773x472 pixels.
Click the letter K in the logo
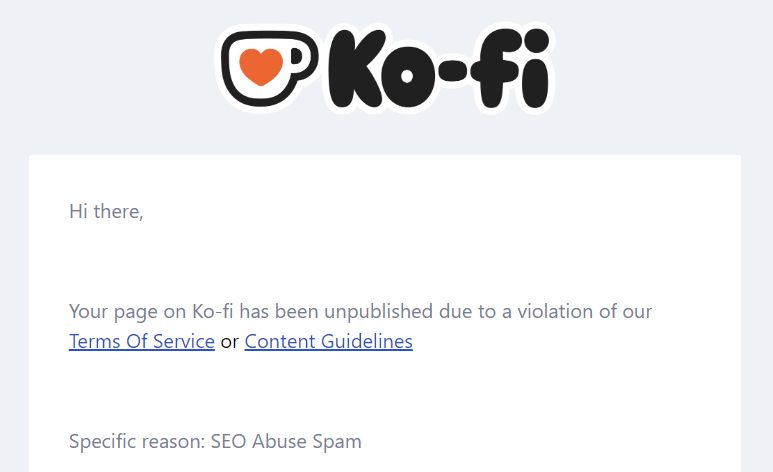tap(356, 69)
